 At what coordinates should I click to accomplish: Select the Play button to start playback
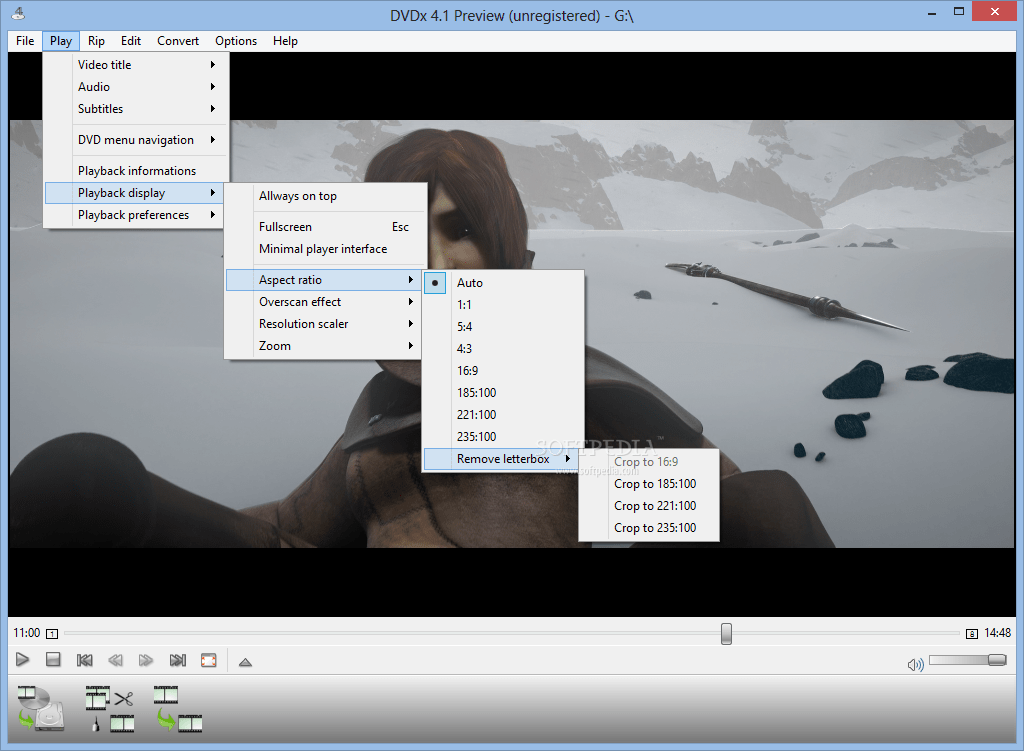coord(22,660)
